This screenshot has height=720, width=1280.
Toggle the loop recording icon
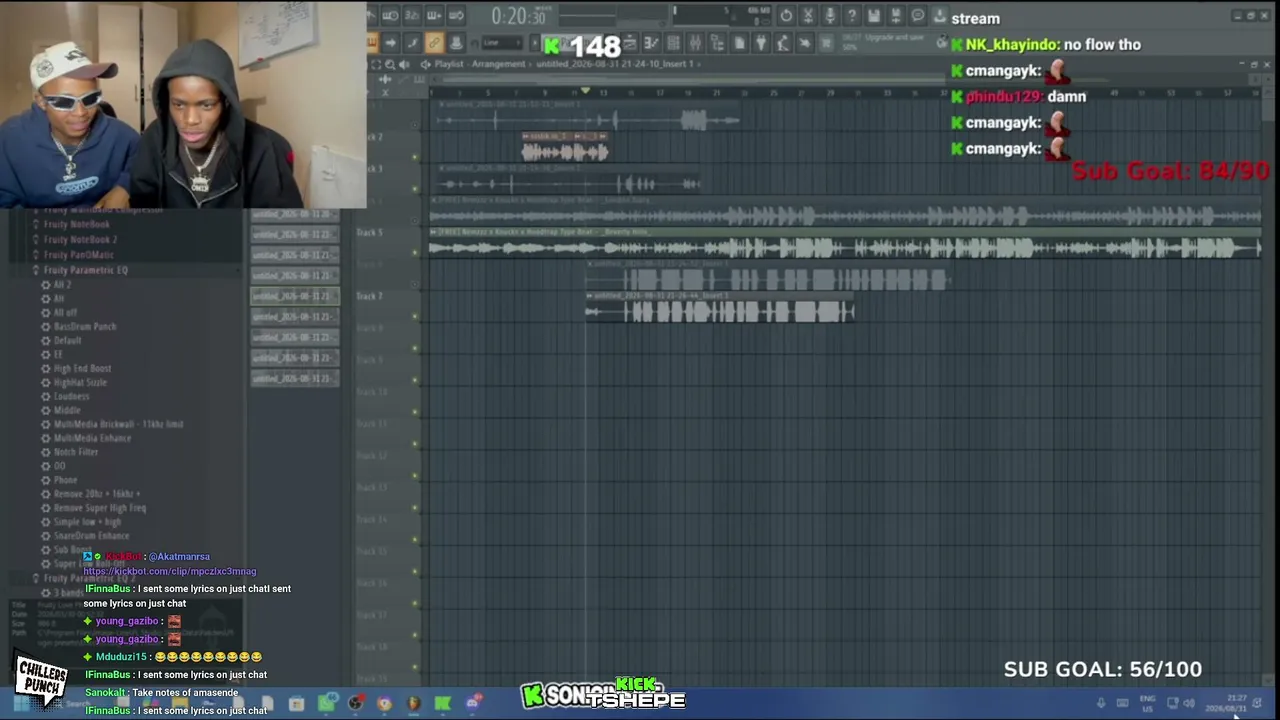(456, 16)
